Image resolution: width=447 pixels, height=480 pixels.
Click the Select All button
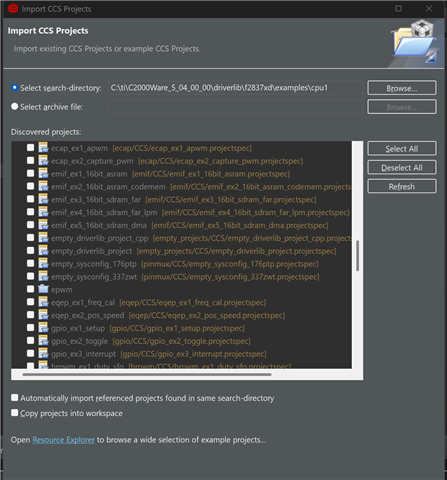pos(402,149)
